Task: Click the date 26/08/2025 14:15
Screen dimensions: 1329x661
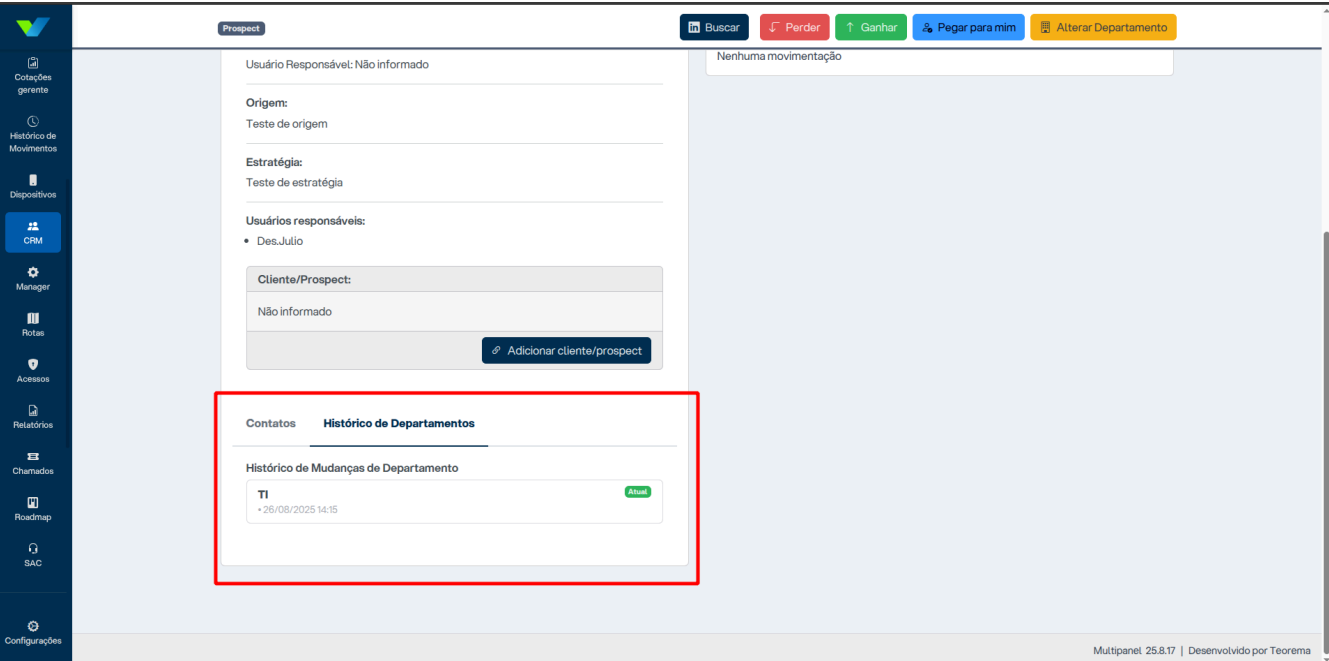Action: [x=298, y=510]
